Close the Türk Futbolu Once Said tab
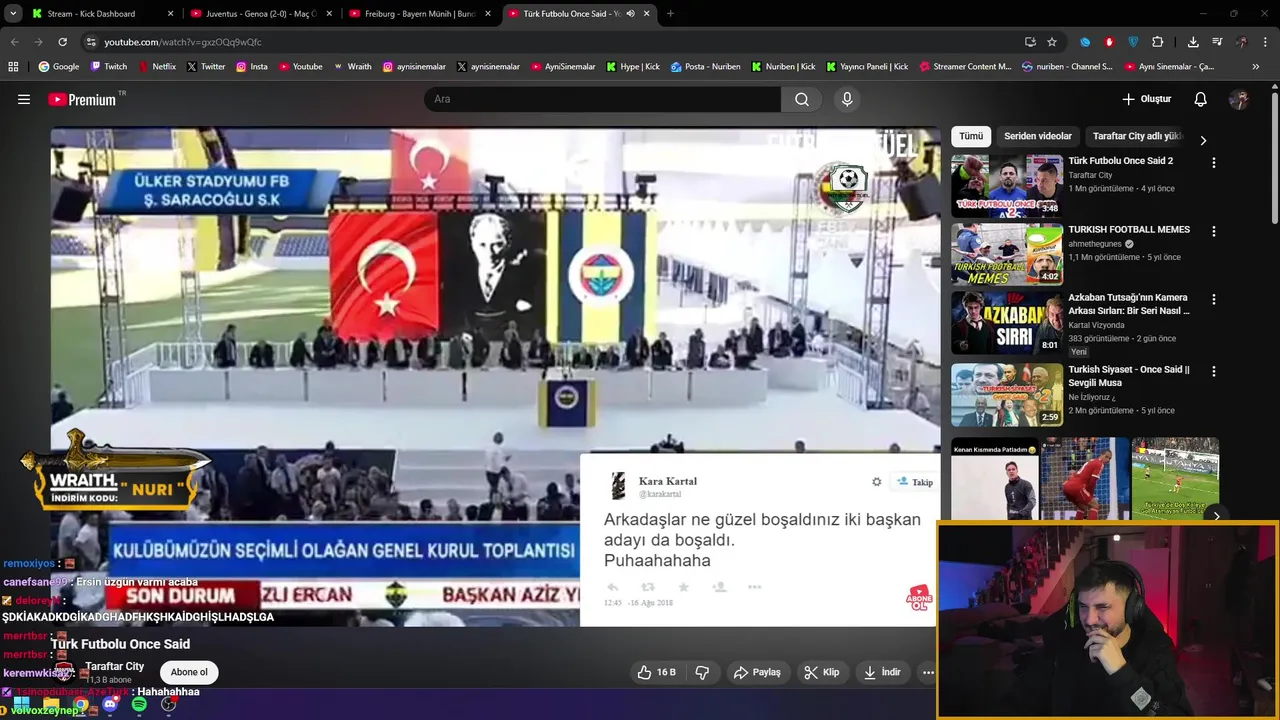1280x720 pixels. pos(647,14)
